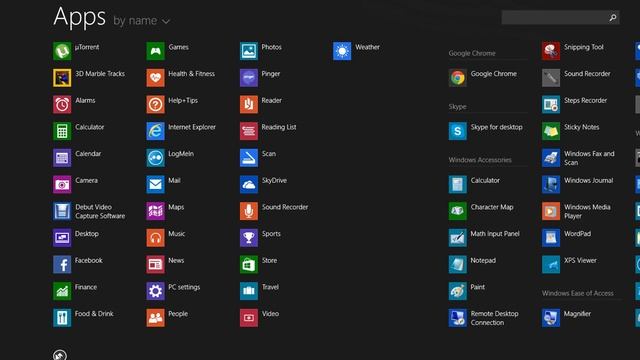Launch the Scan app icon
640x360 pixels.
coord(249,158)
